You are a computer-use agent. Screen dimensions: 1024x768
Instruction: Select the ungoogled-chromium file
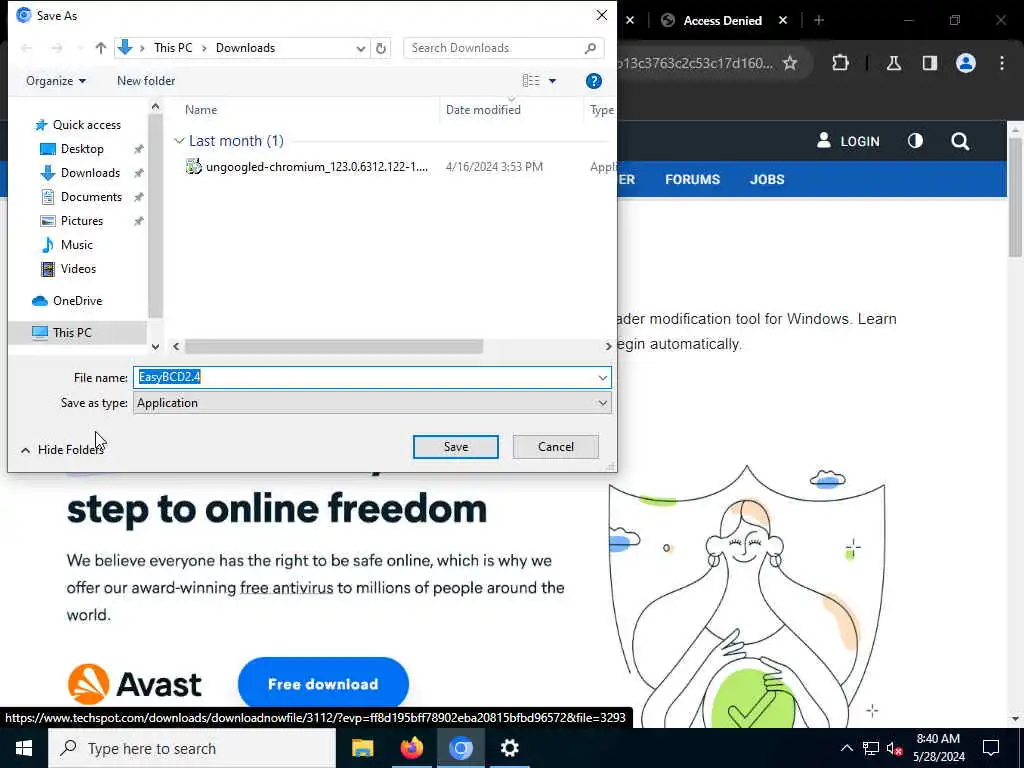tap(317, 167)
